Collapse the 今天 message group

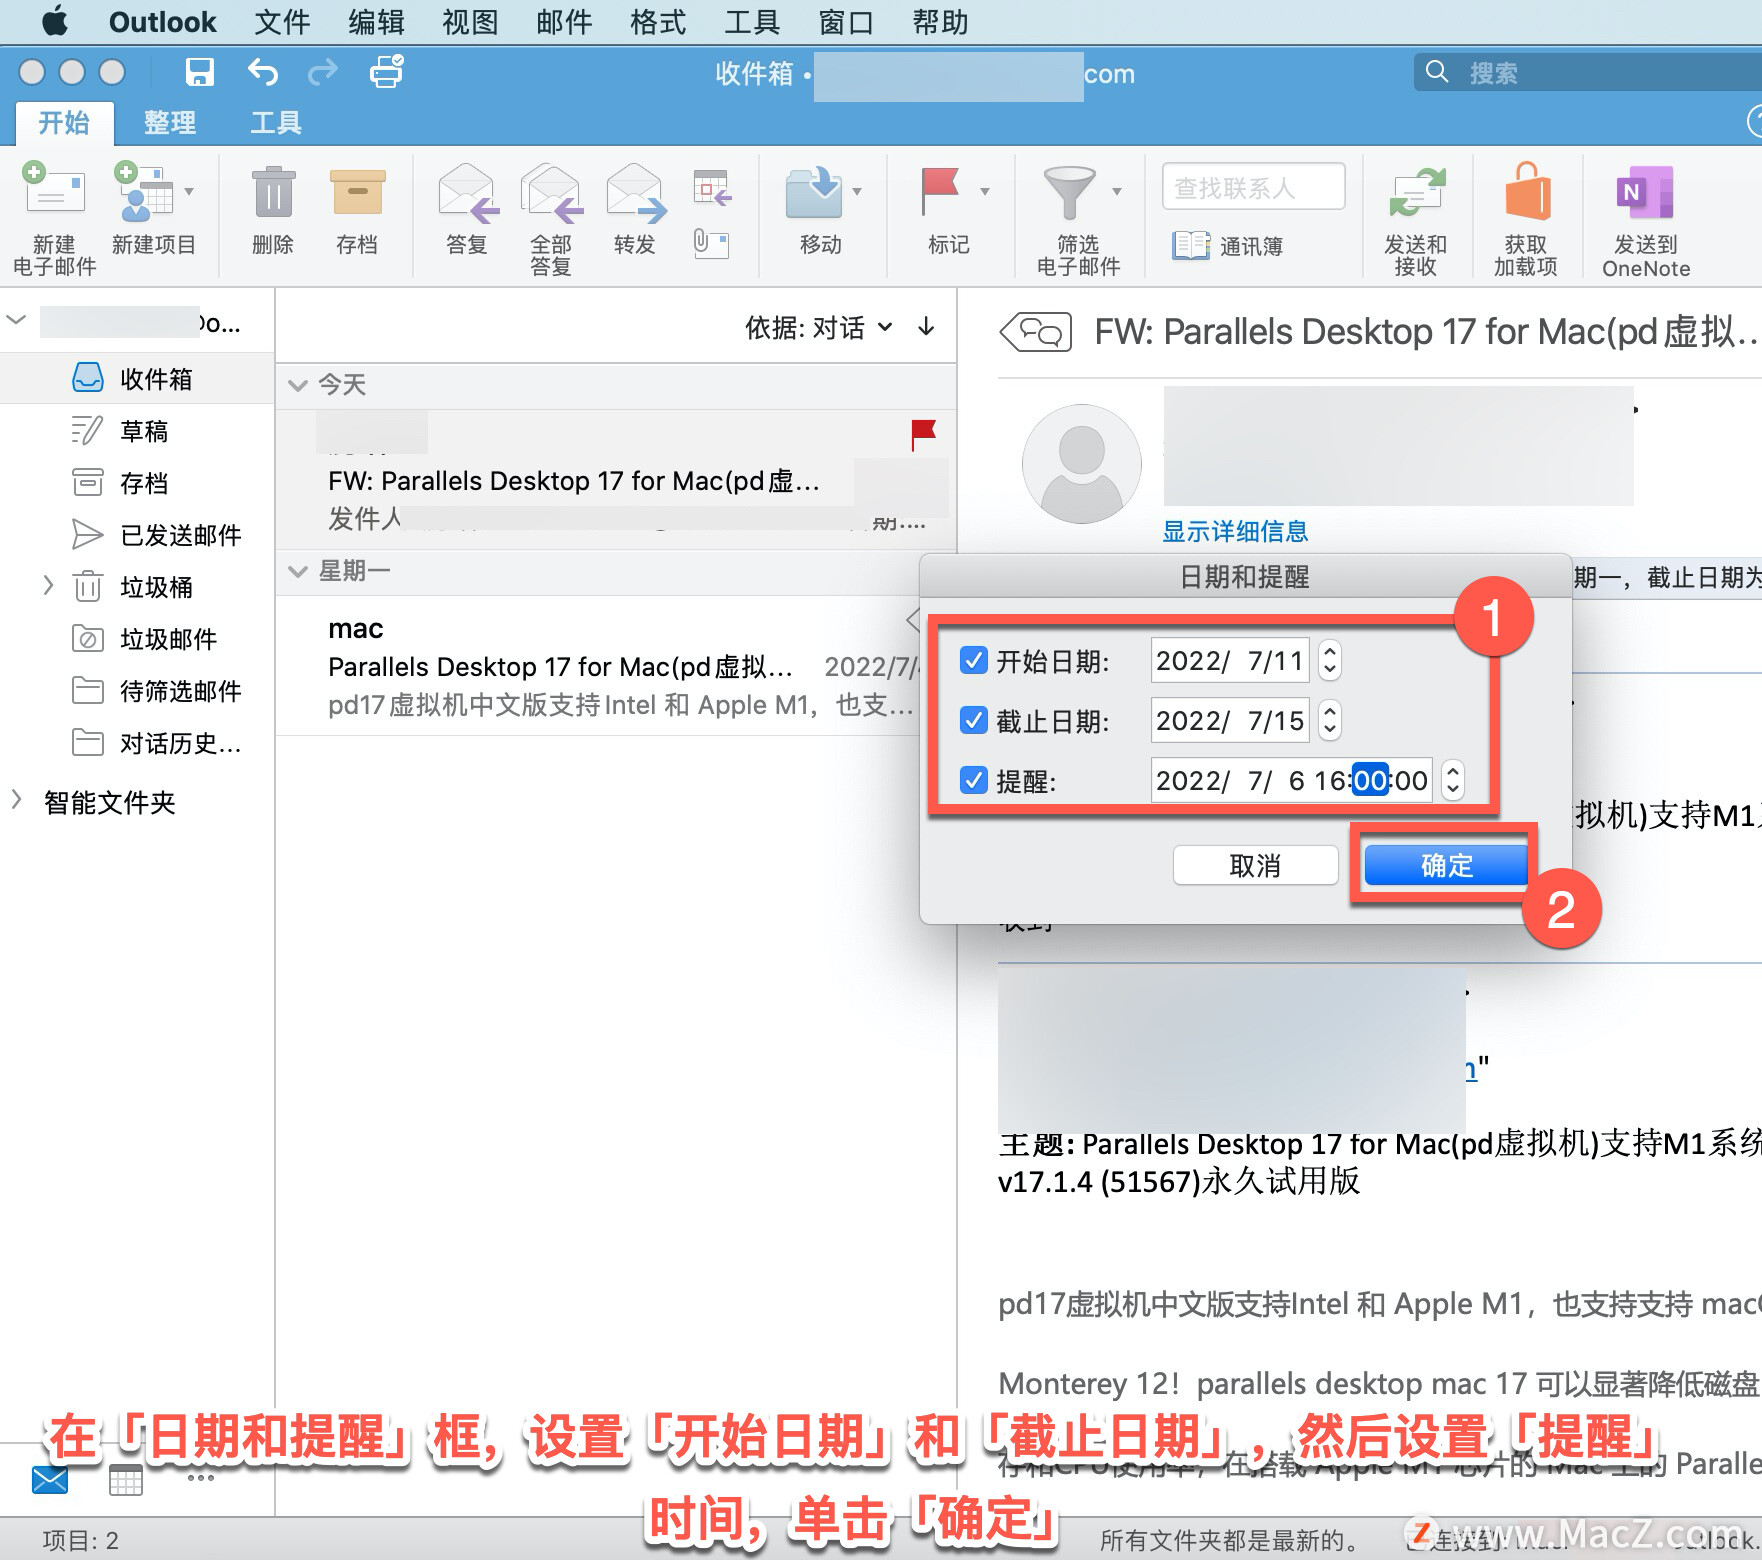tap(297, 385)
